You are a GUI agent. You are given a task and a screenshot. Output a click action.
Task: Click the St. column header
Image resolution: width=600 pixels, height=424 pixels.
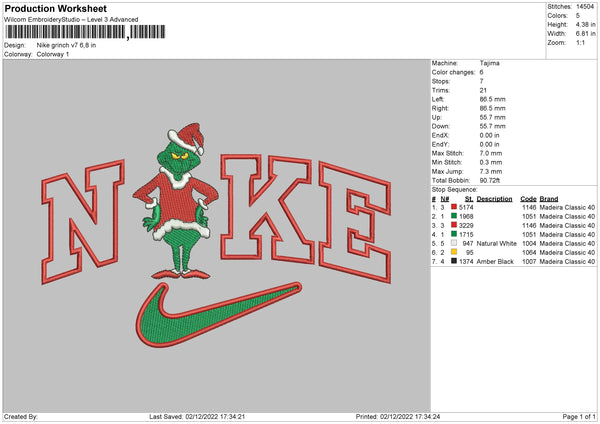pos(469,199)
